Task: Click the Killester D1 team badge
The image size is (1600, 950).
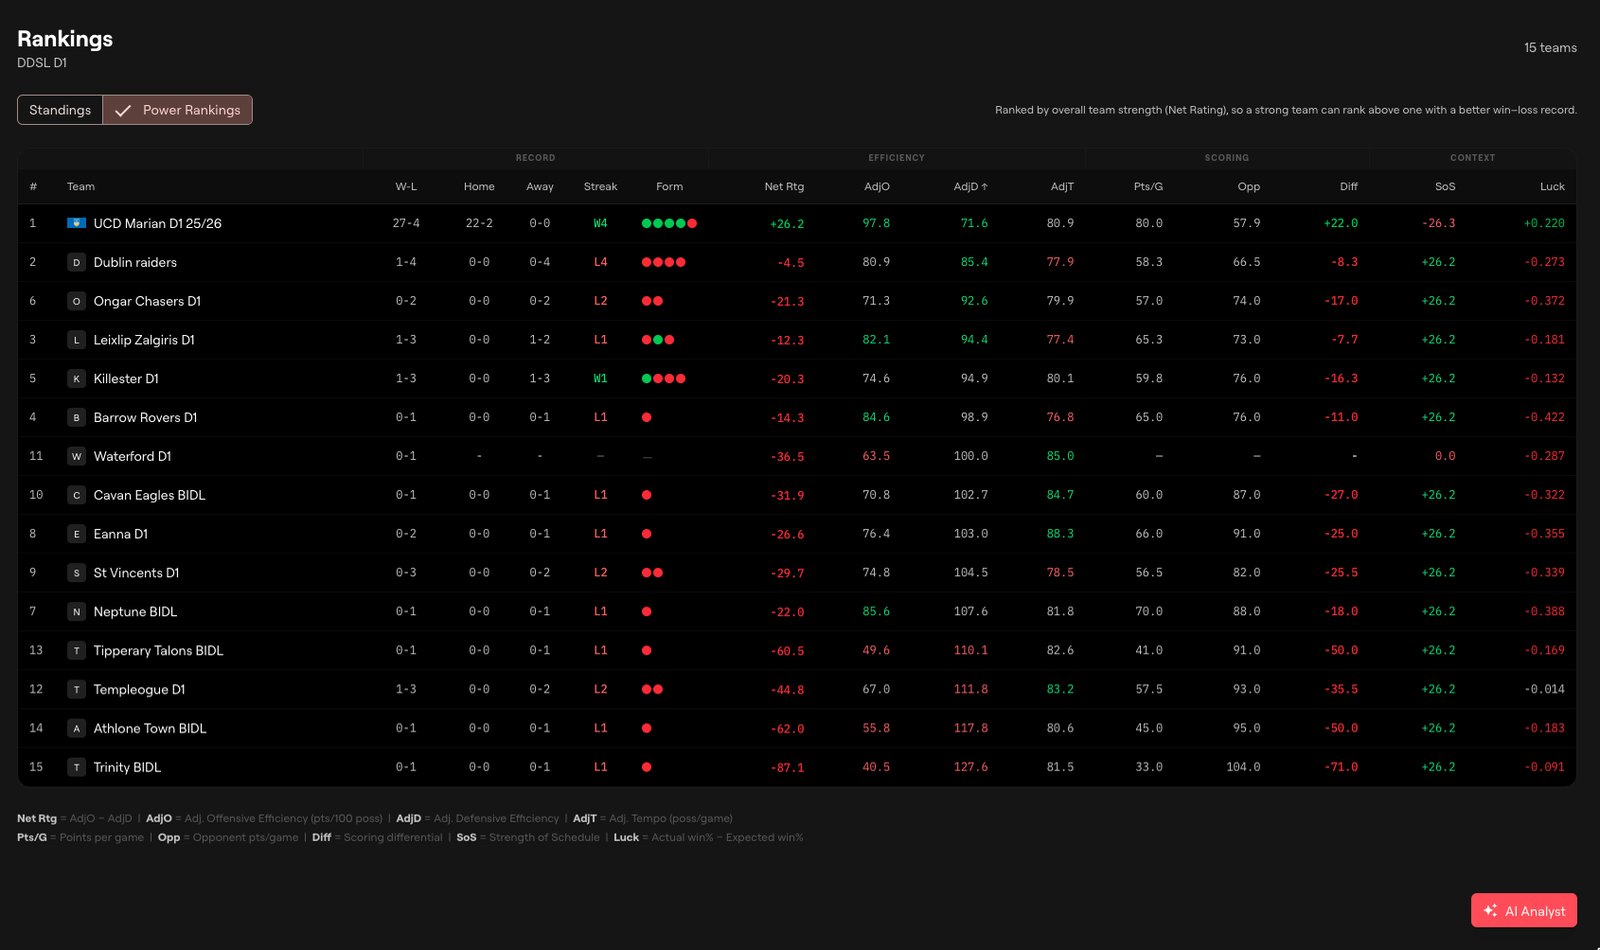Action: tap(76, 379)
